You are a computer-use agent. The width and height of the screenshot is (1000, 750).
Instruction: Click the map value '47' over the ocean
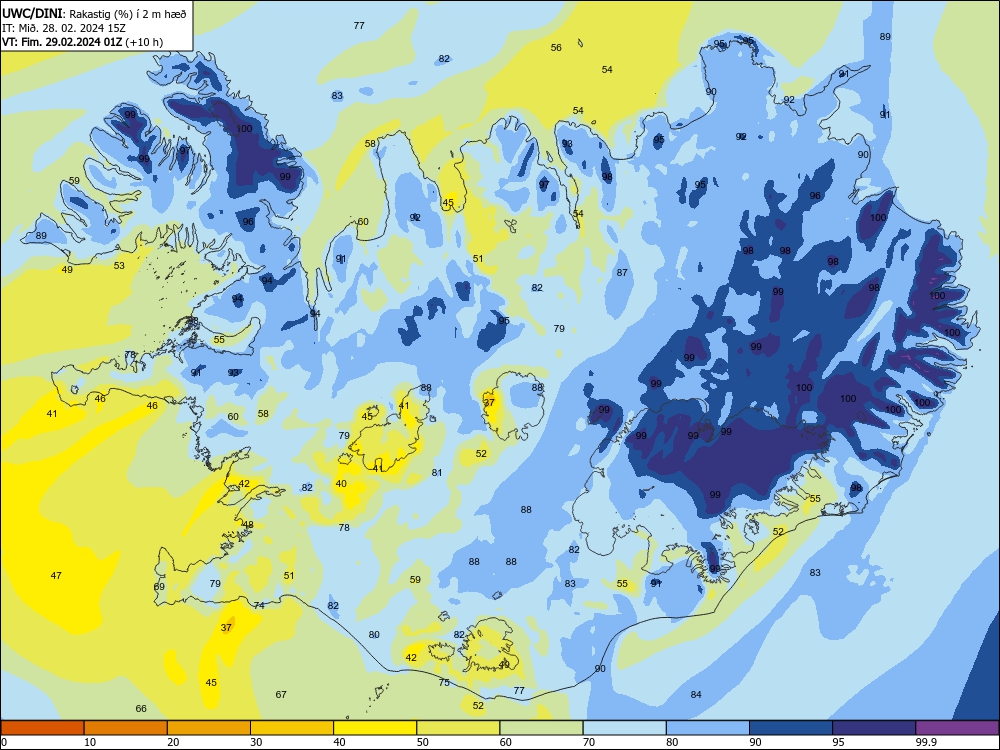pos(56,575)
